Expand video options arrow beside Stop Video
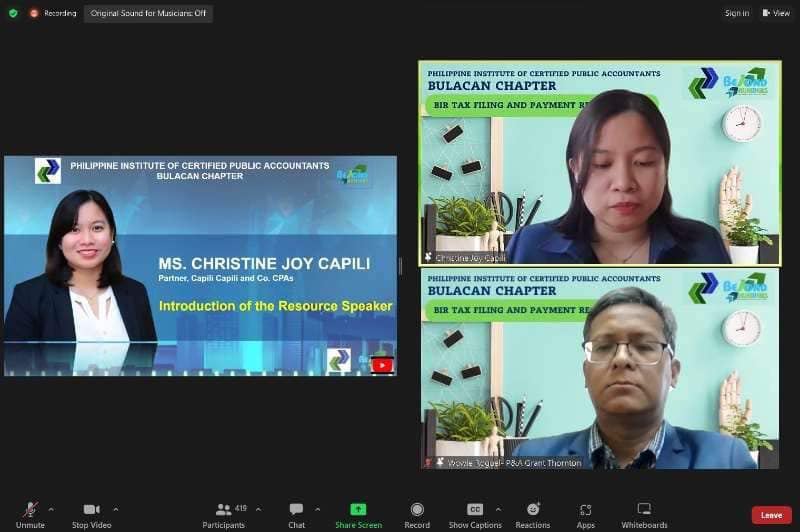This screenshot has width=800, height=532. pos(116,509)
